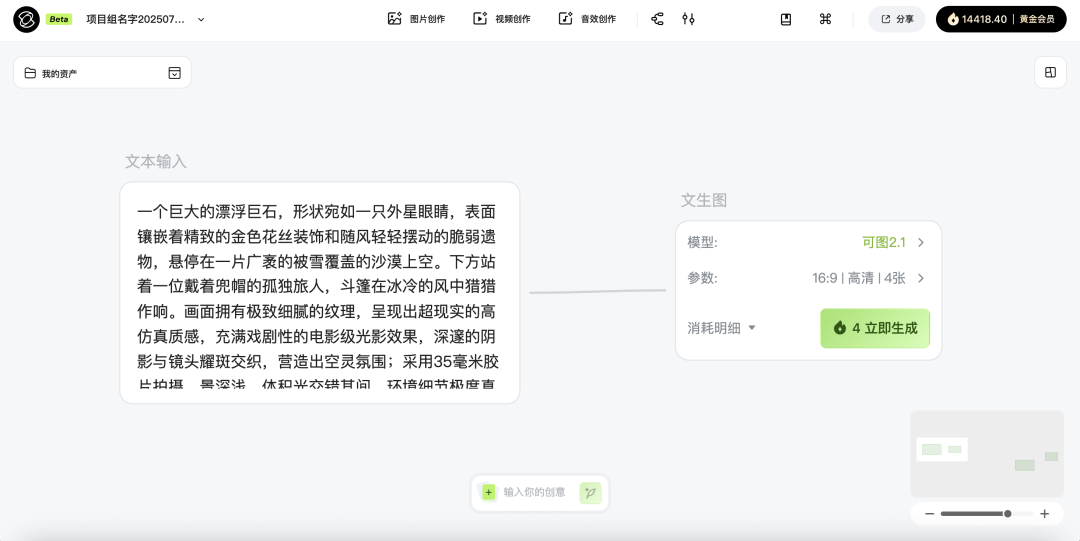Click the Beta badge label

(x=59, y=19)
